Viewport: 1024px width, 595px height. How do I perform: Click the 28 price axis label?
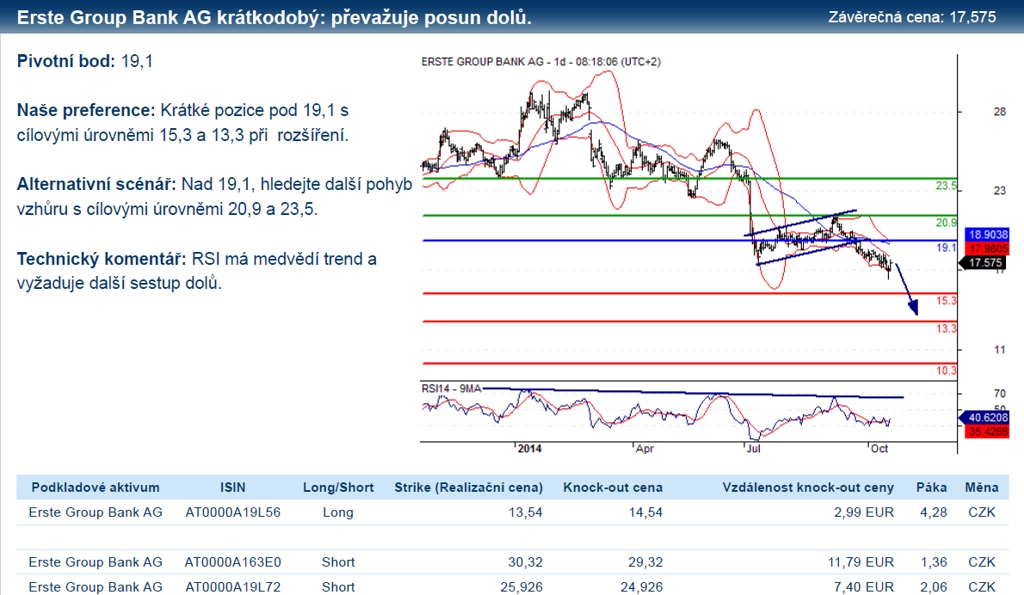pos(1000,112)
